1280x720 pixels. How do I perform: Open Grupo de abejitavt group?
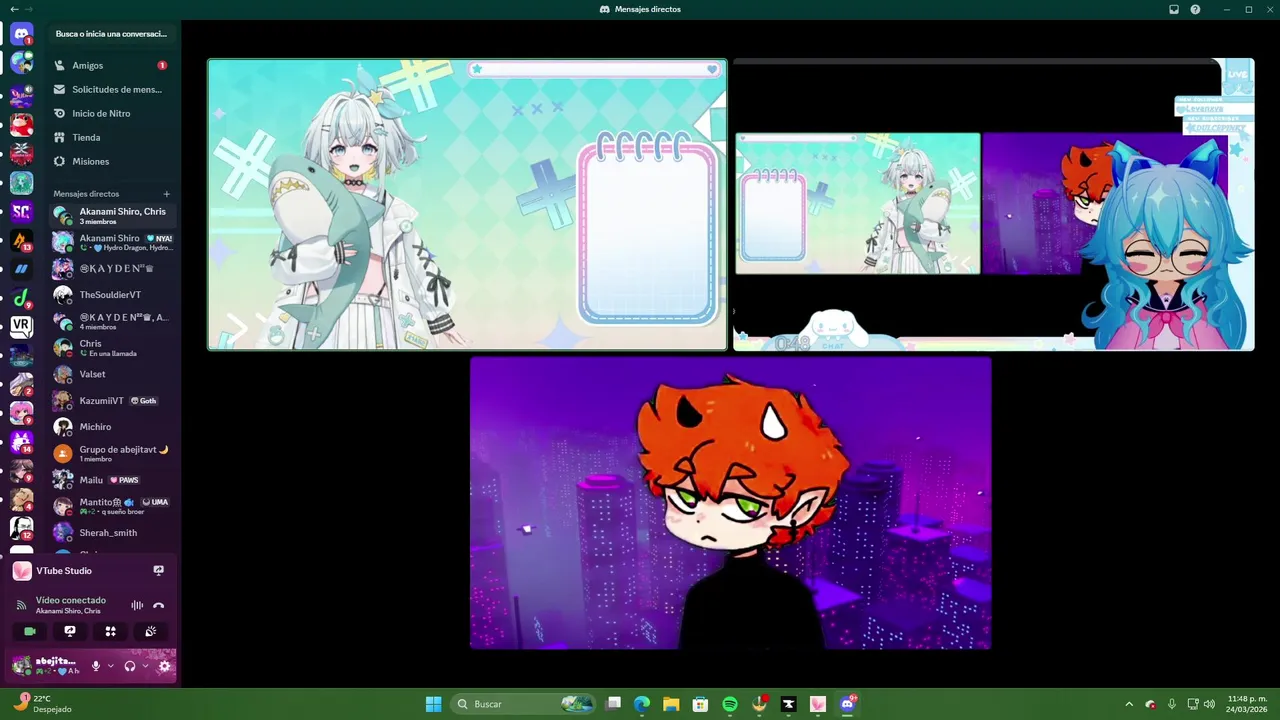[112, 453]
